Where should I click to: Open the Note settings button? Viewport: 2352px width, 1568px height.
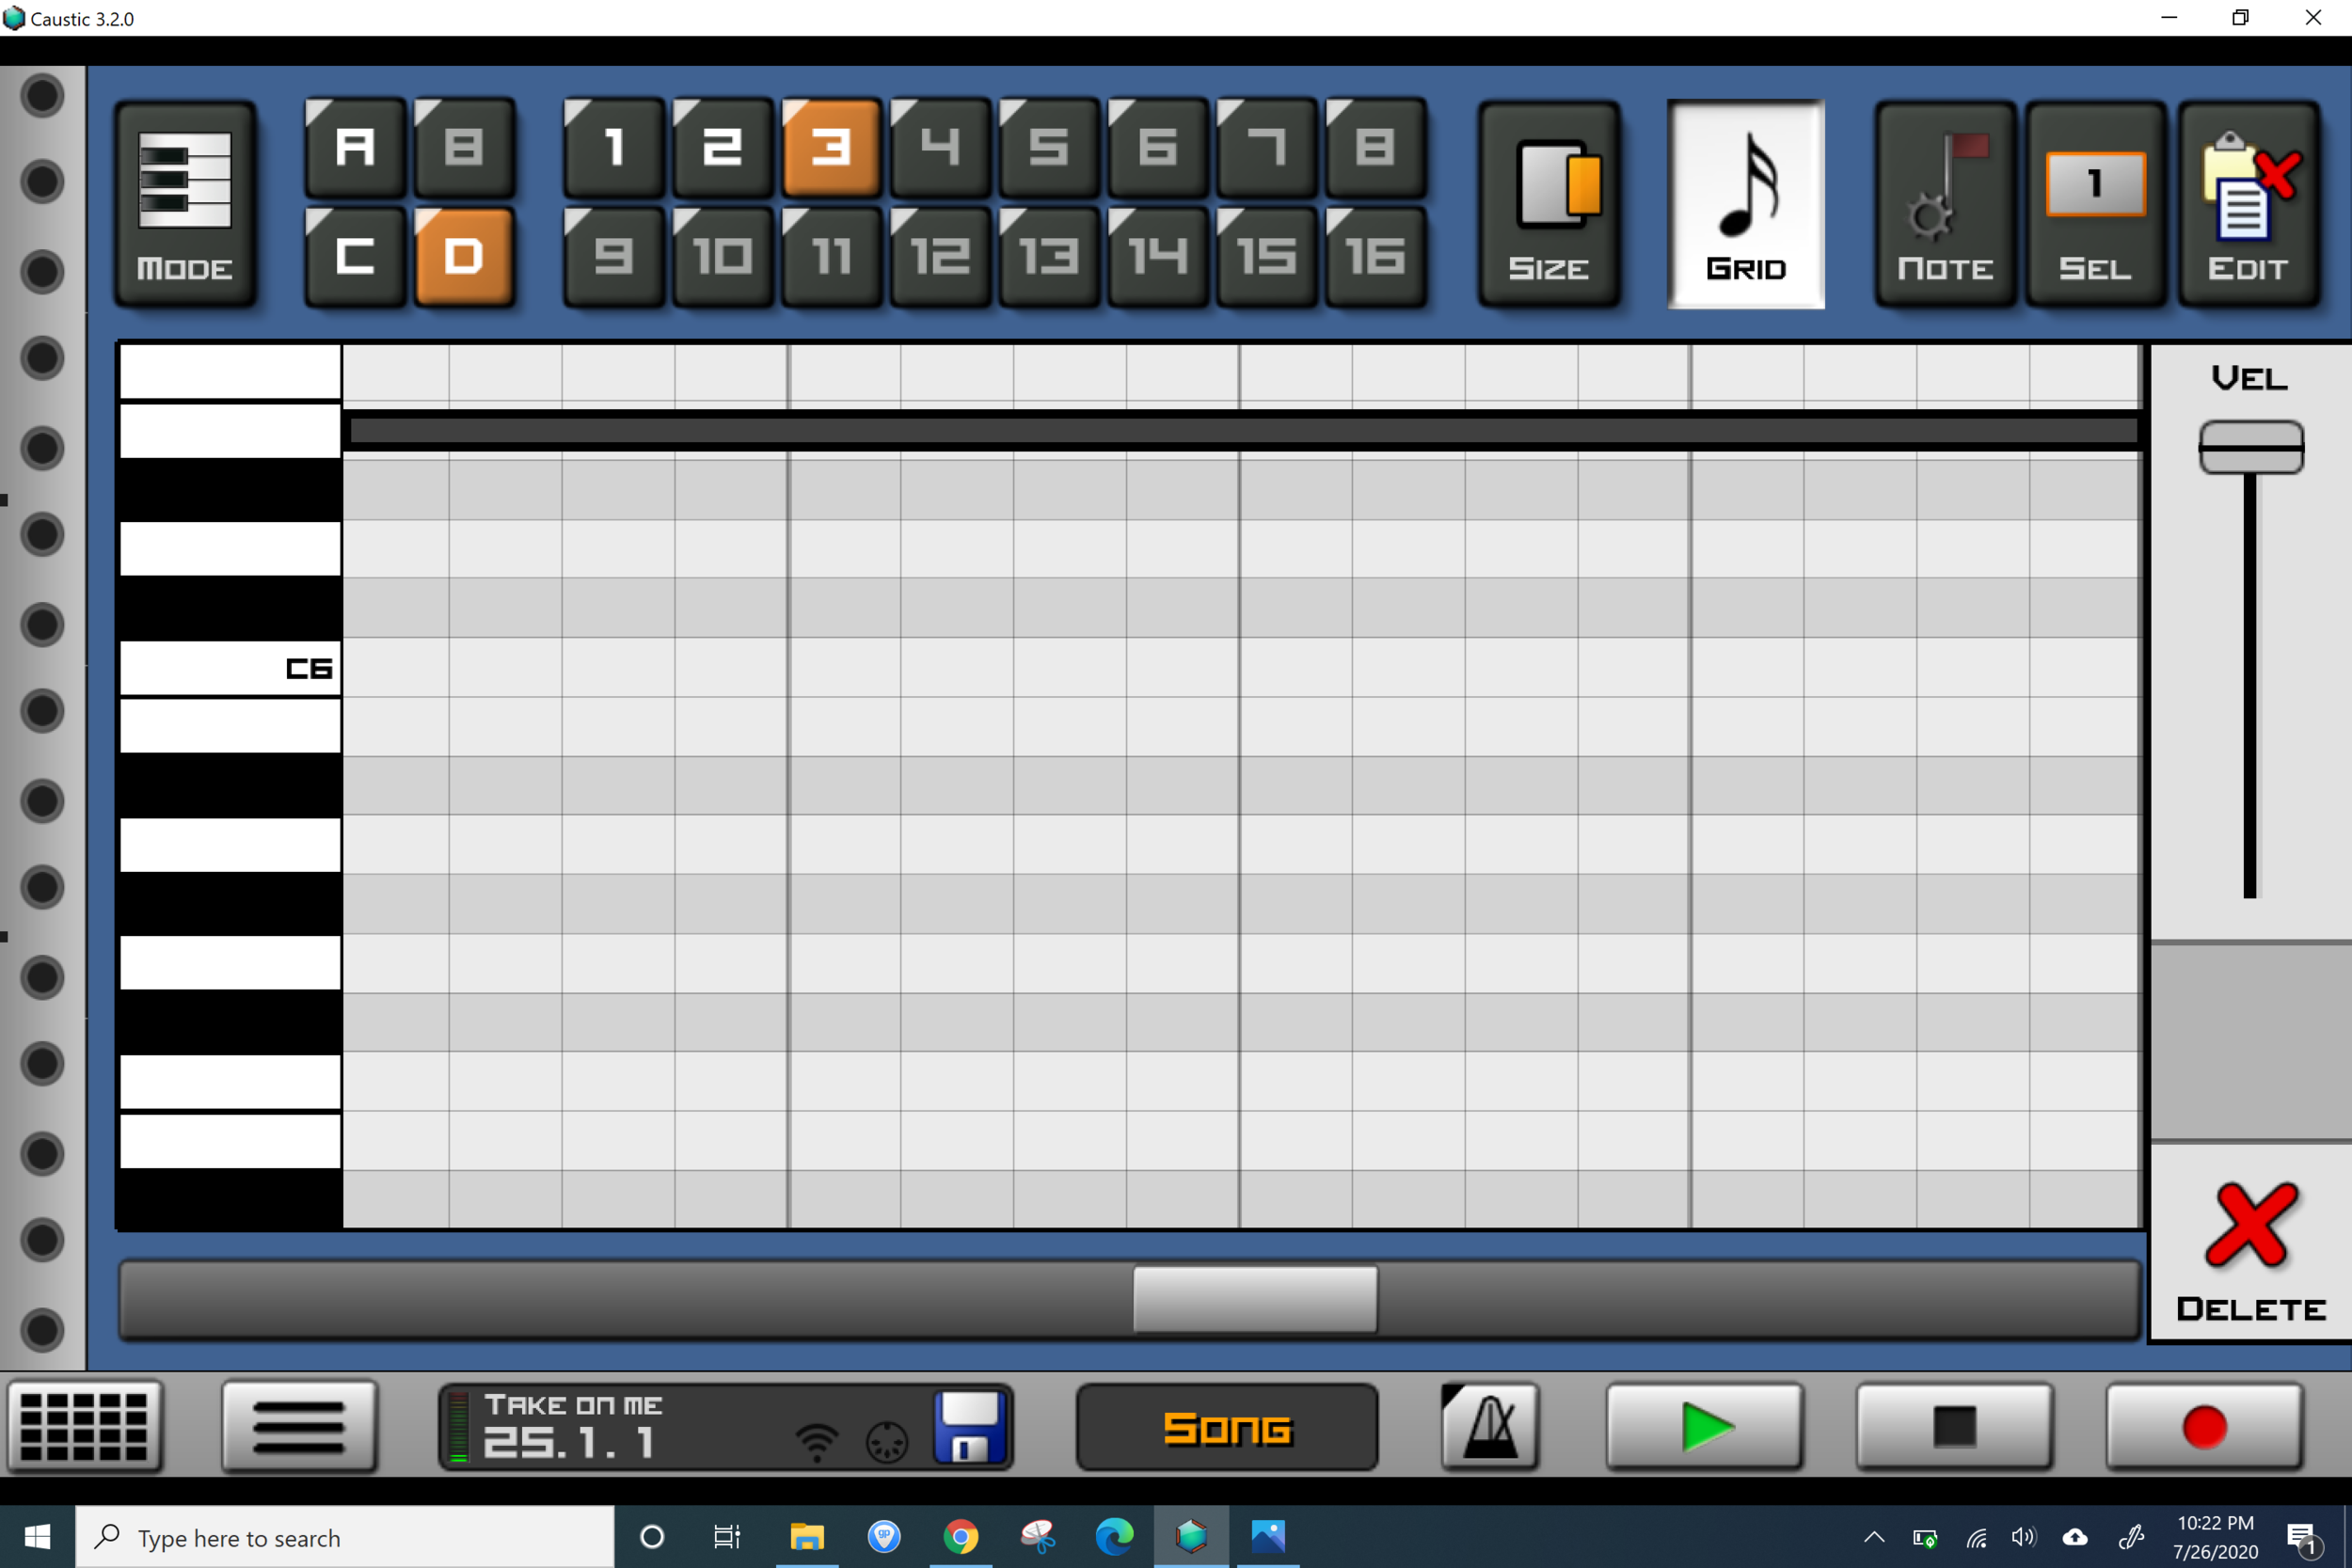1944,204
